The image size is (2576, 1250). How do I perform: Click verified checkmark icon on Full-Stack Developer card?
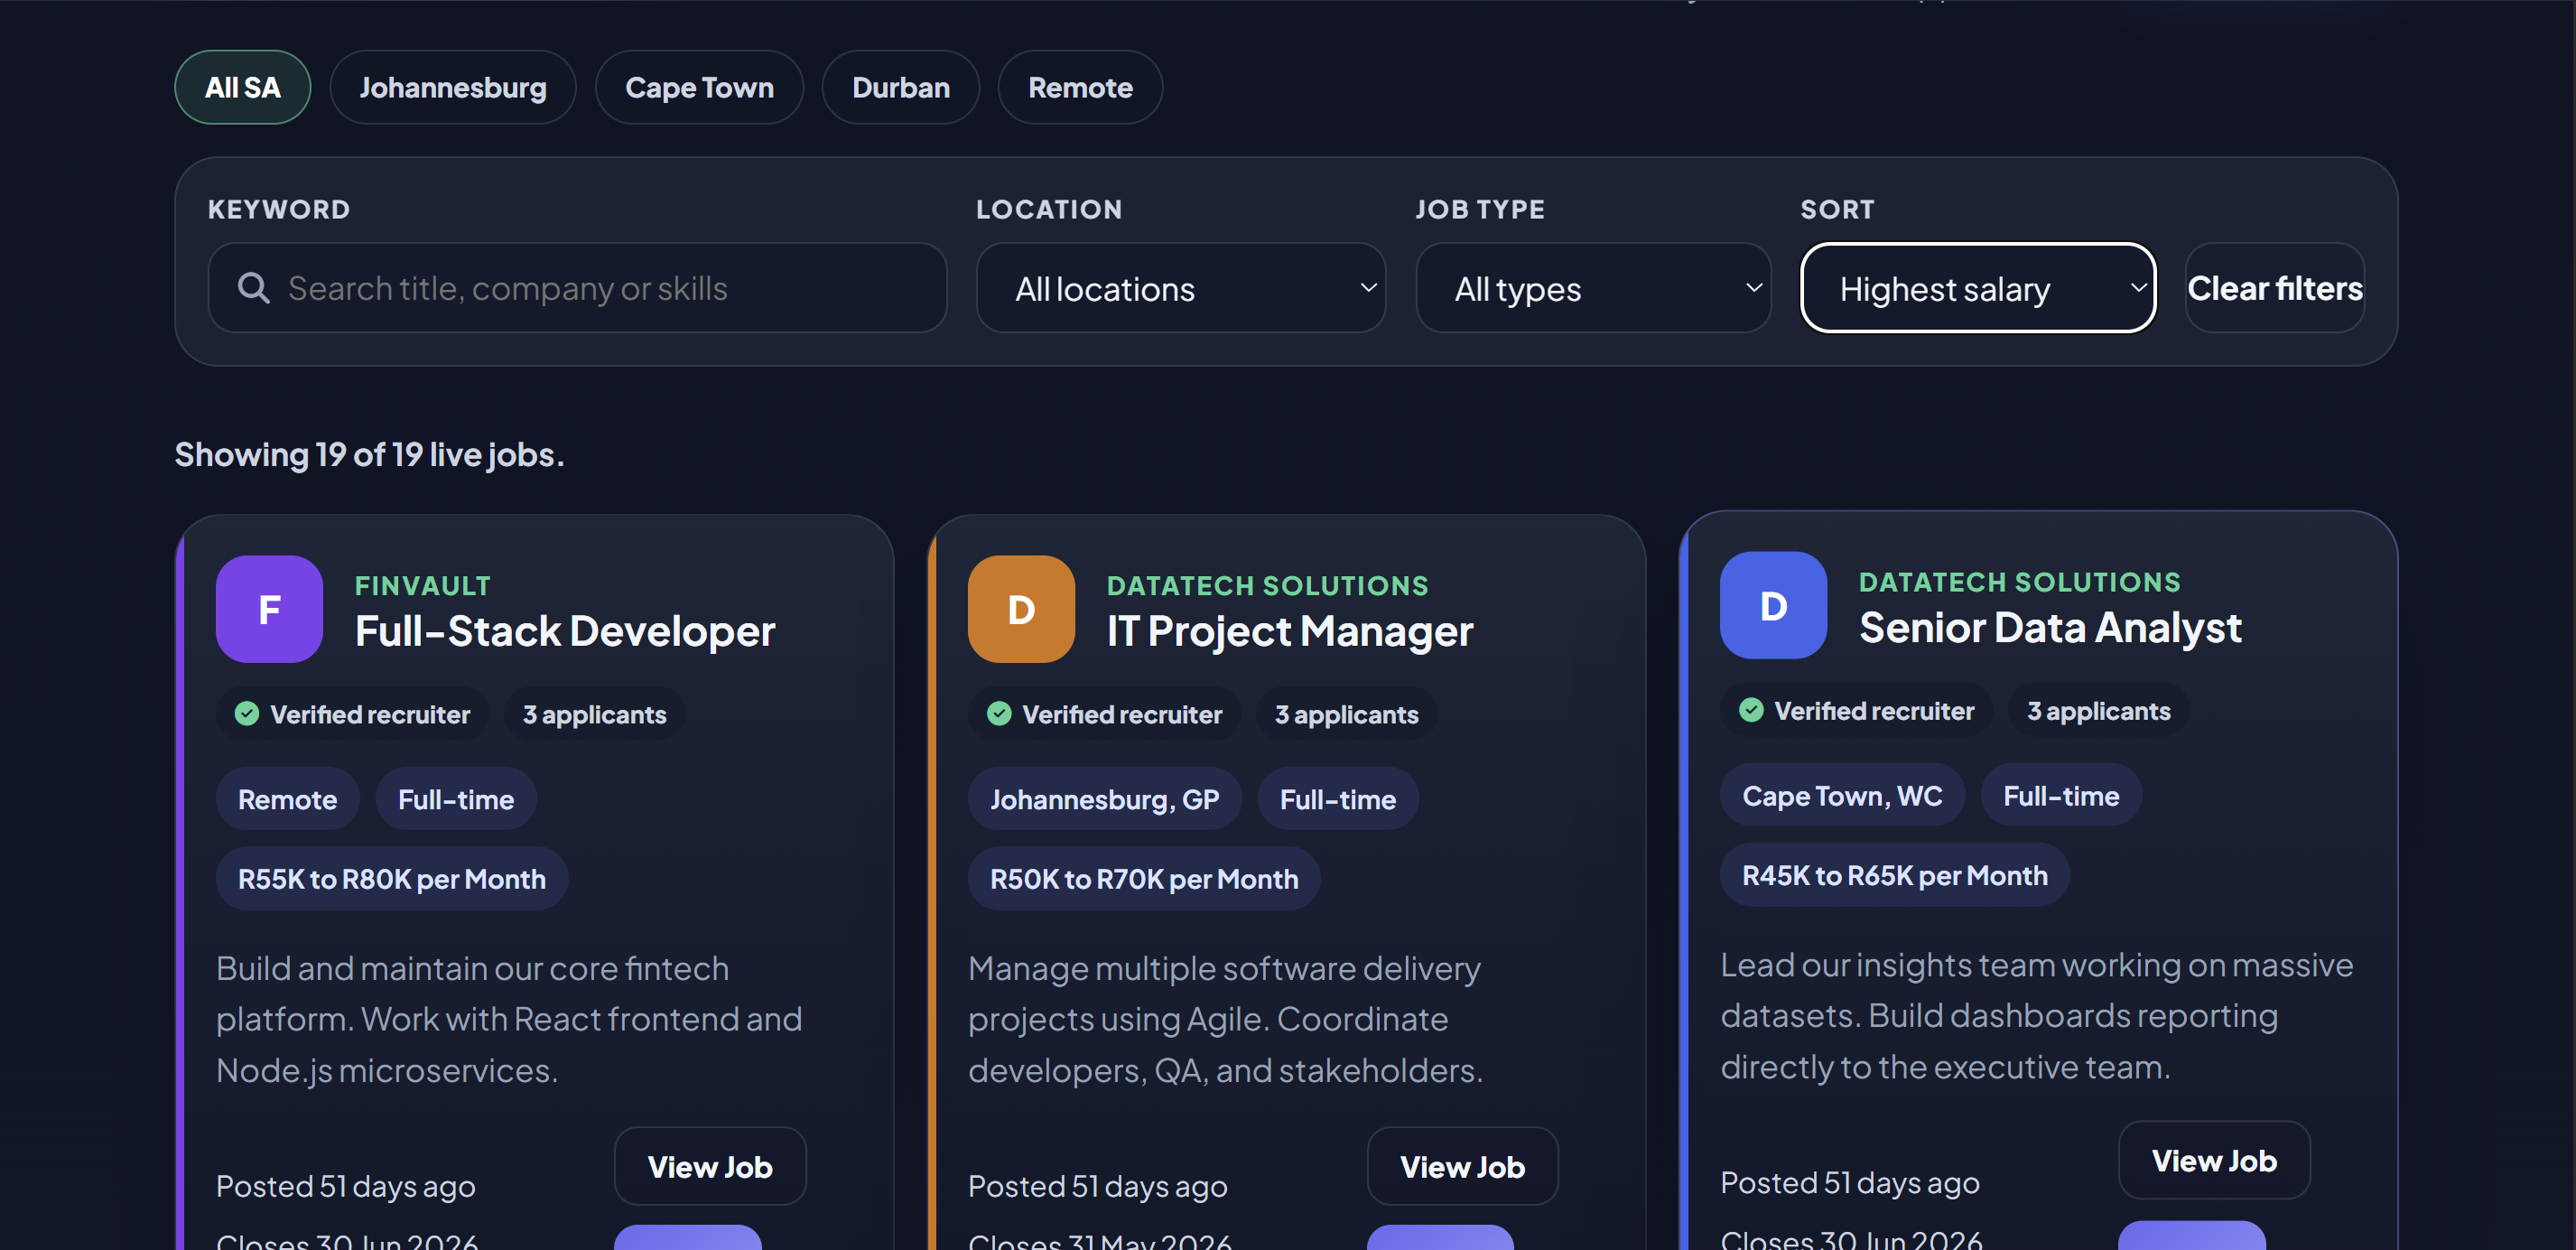(x=247, y=714)
